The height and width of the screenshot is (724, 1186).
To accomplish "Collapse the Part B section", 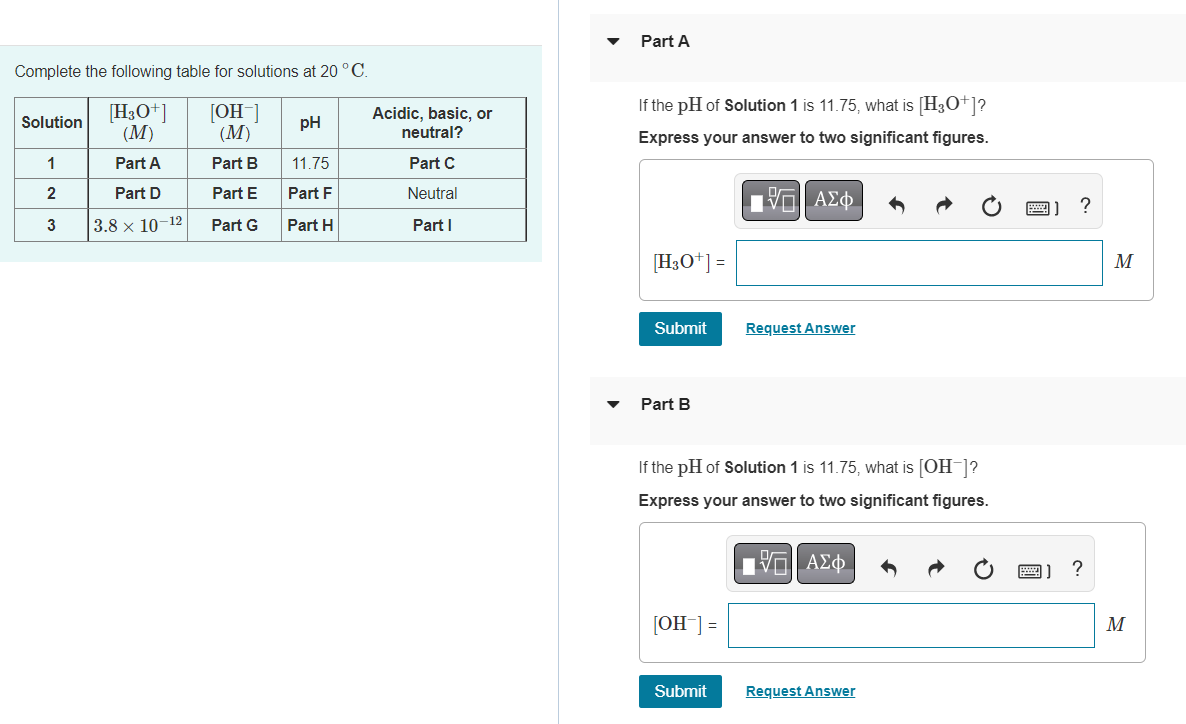I will tap(613, 404).
